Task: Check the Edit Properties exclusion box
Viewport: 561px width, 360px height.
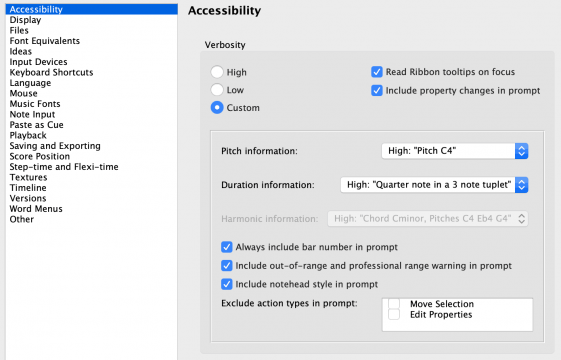Action: (394, 315)
